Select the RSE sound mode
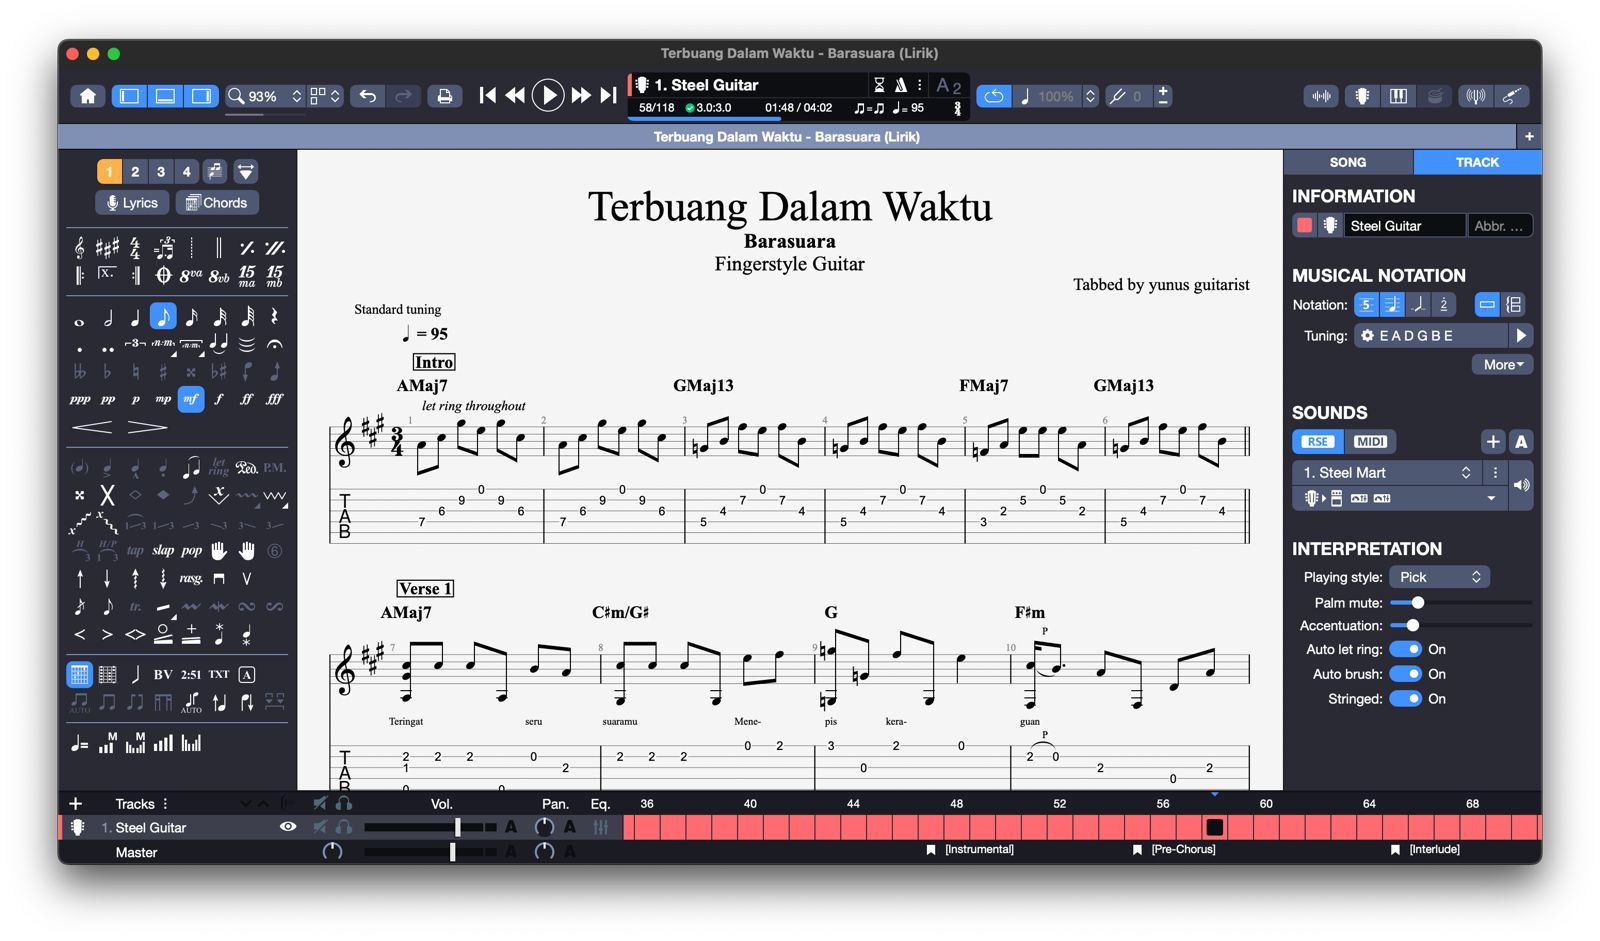 1318,441
